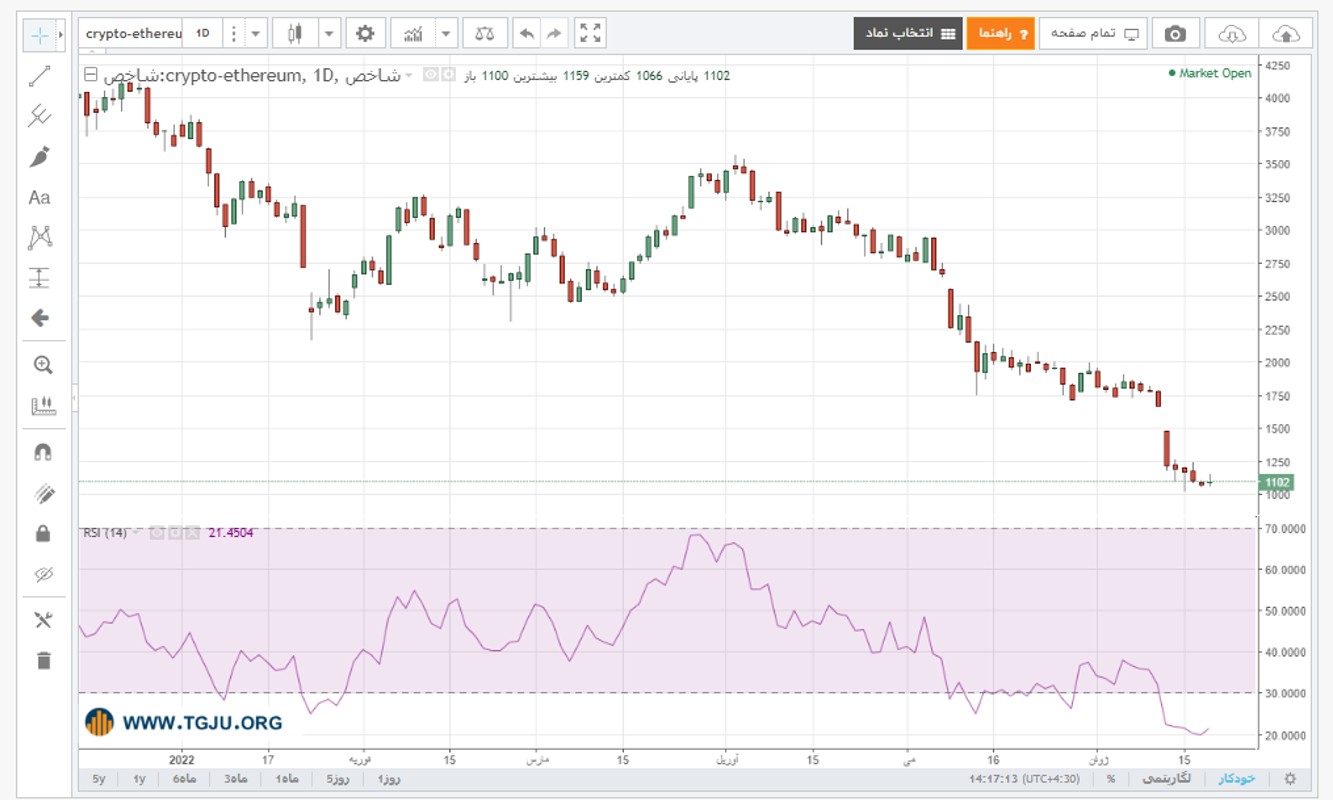Toggle magnet mode snapping
This screenshot has height=800, width=1333.
pyautogui.click(x=43, y=452)
